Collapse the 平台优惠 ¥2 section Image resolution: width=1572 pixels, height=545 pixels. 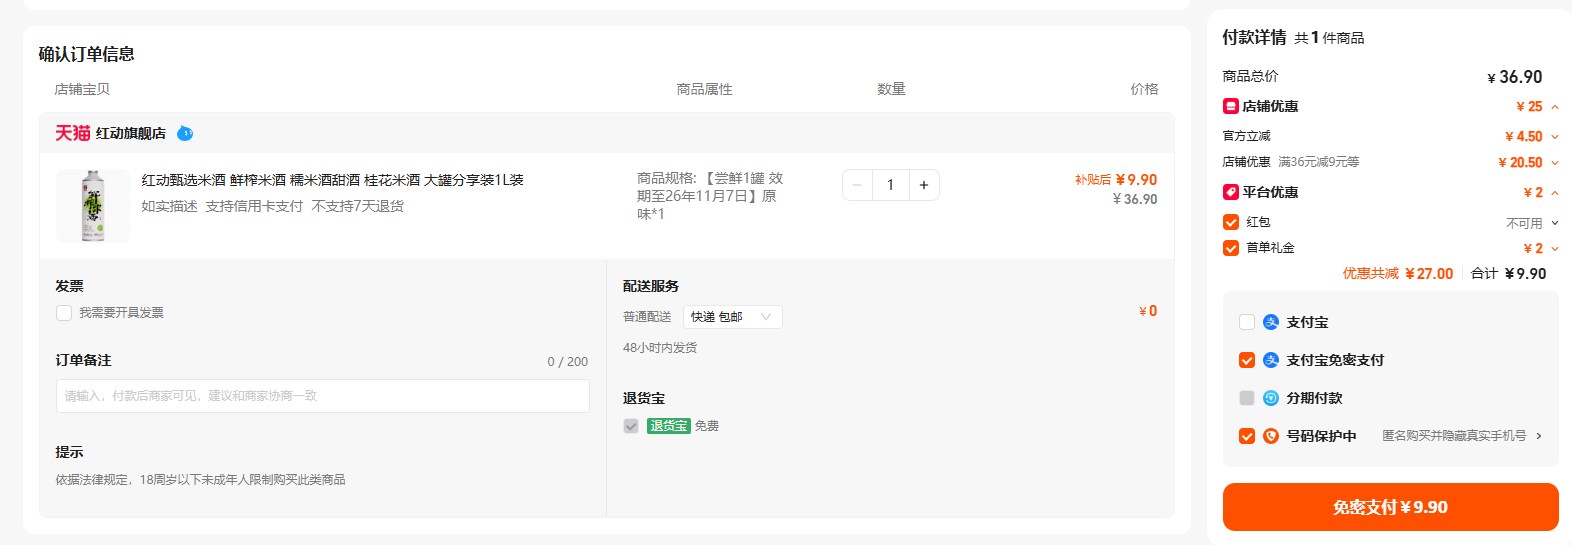click(x=1555, y=193)
